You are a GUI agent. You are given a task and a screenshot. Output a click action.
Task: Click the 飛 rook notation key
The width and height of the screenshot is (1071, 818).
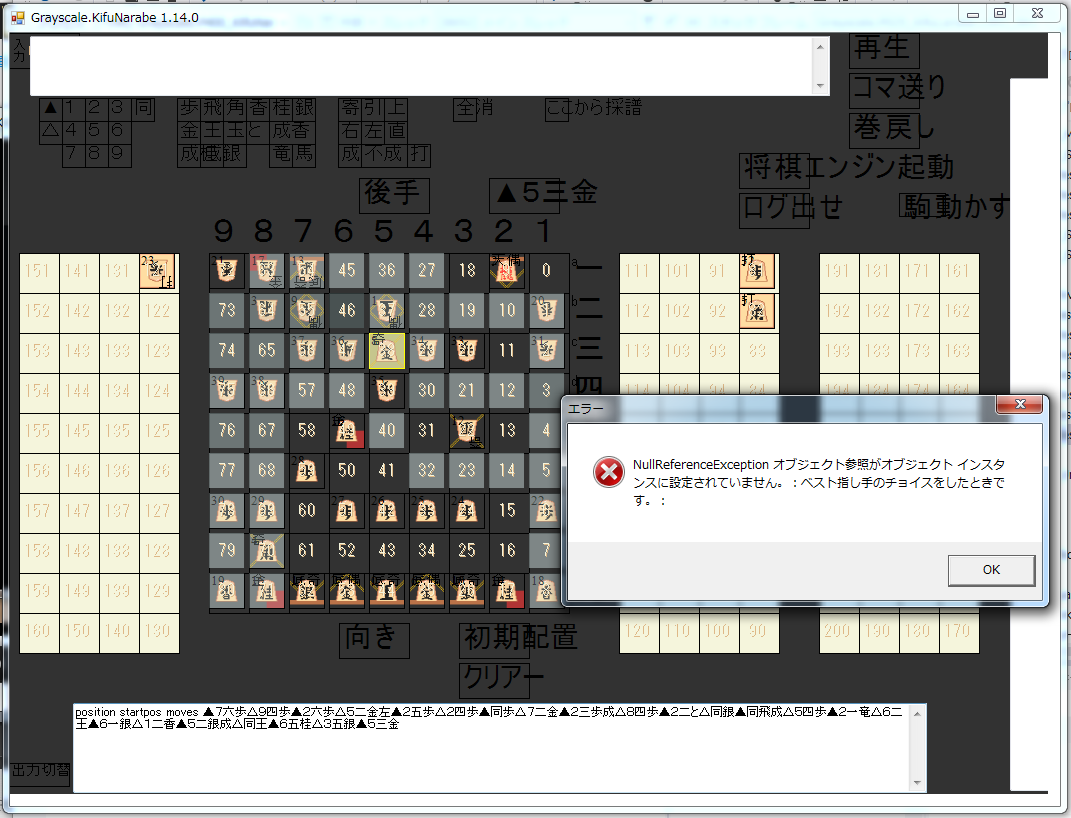212,109
